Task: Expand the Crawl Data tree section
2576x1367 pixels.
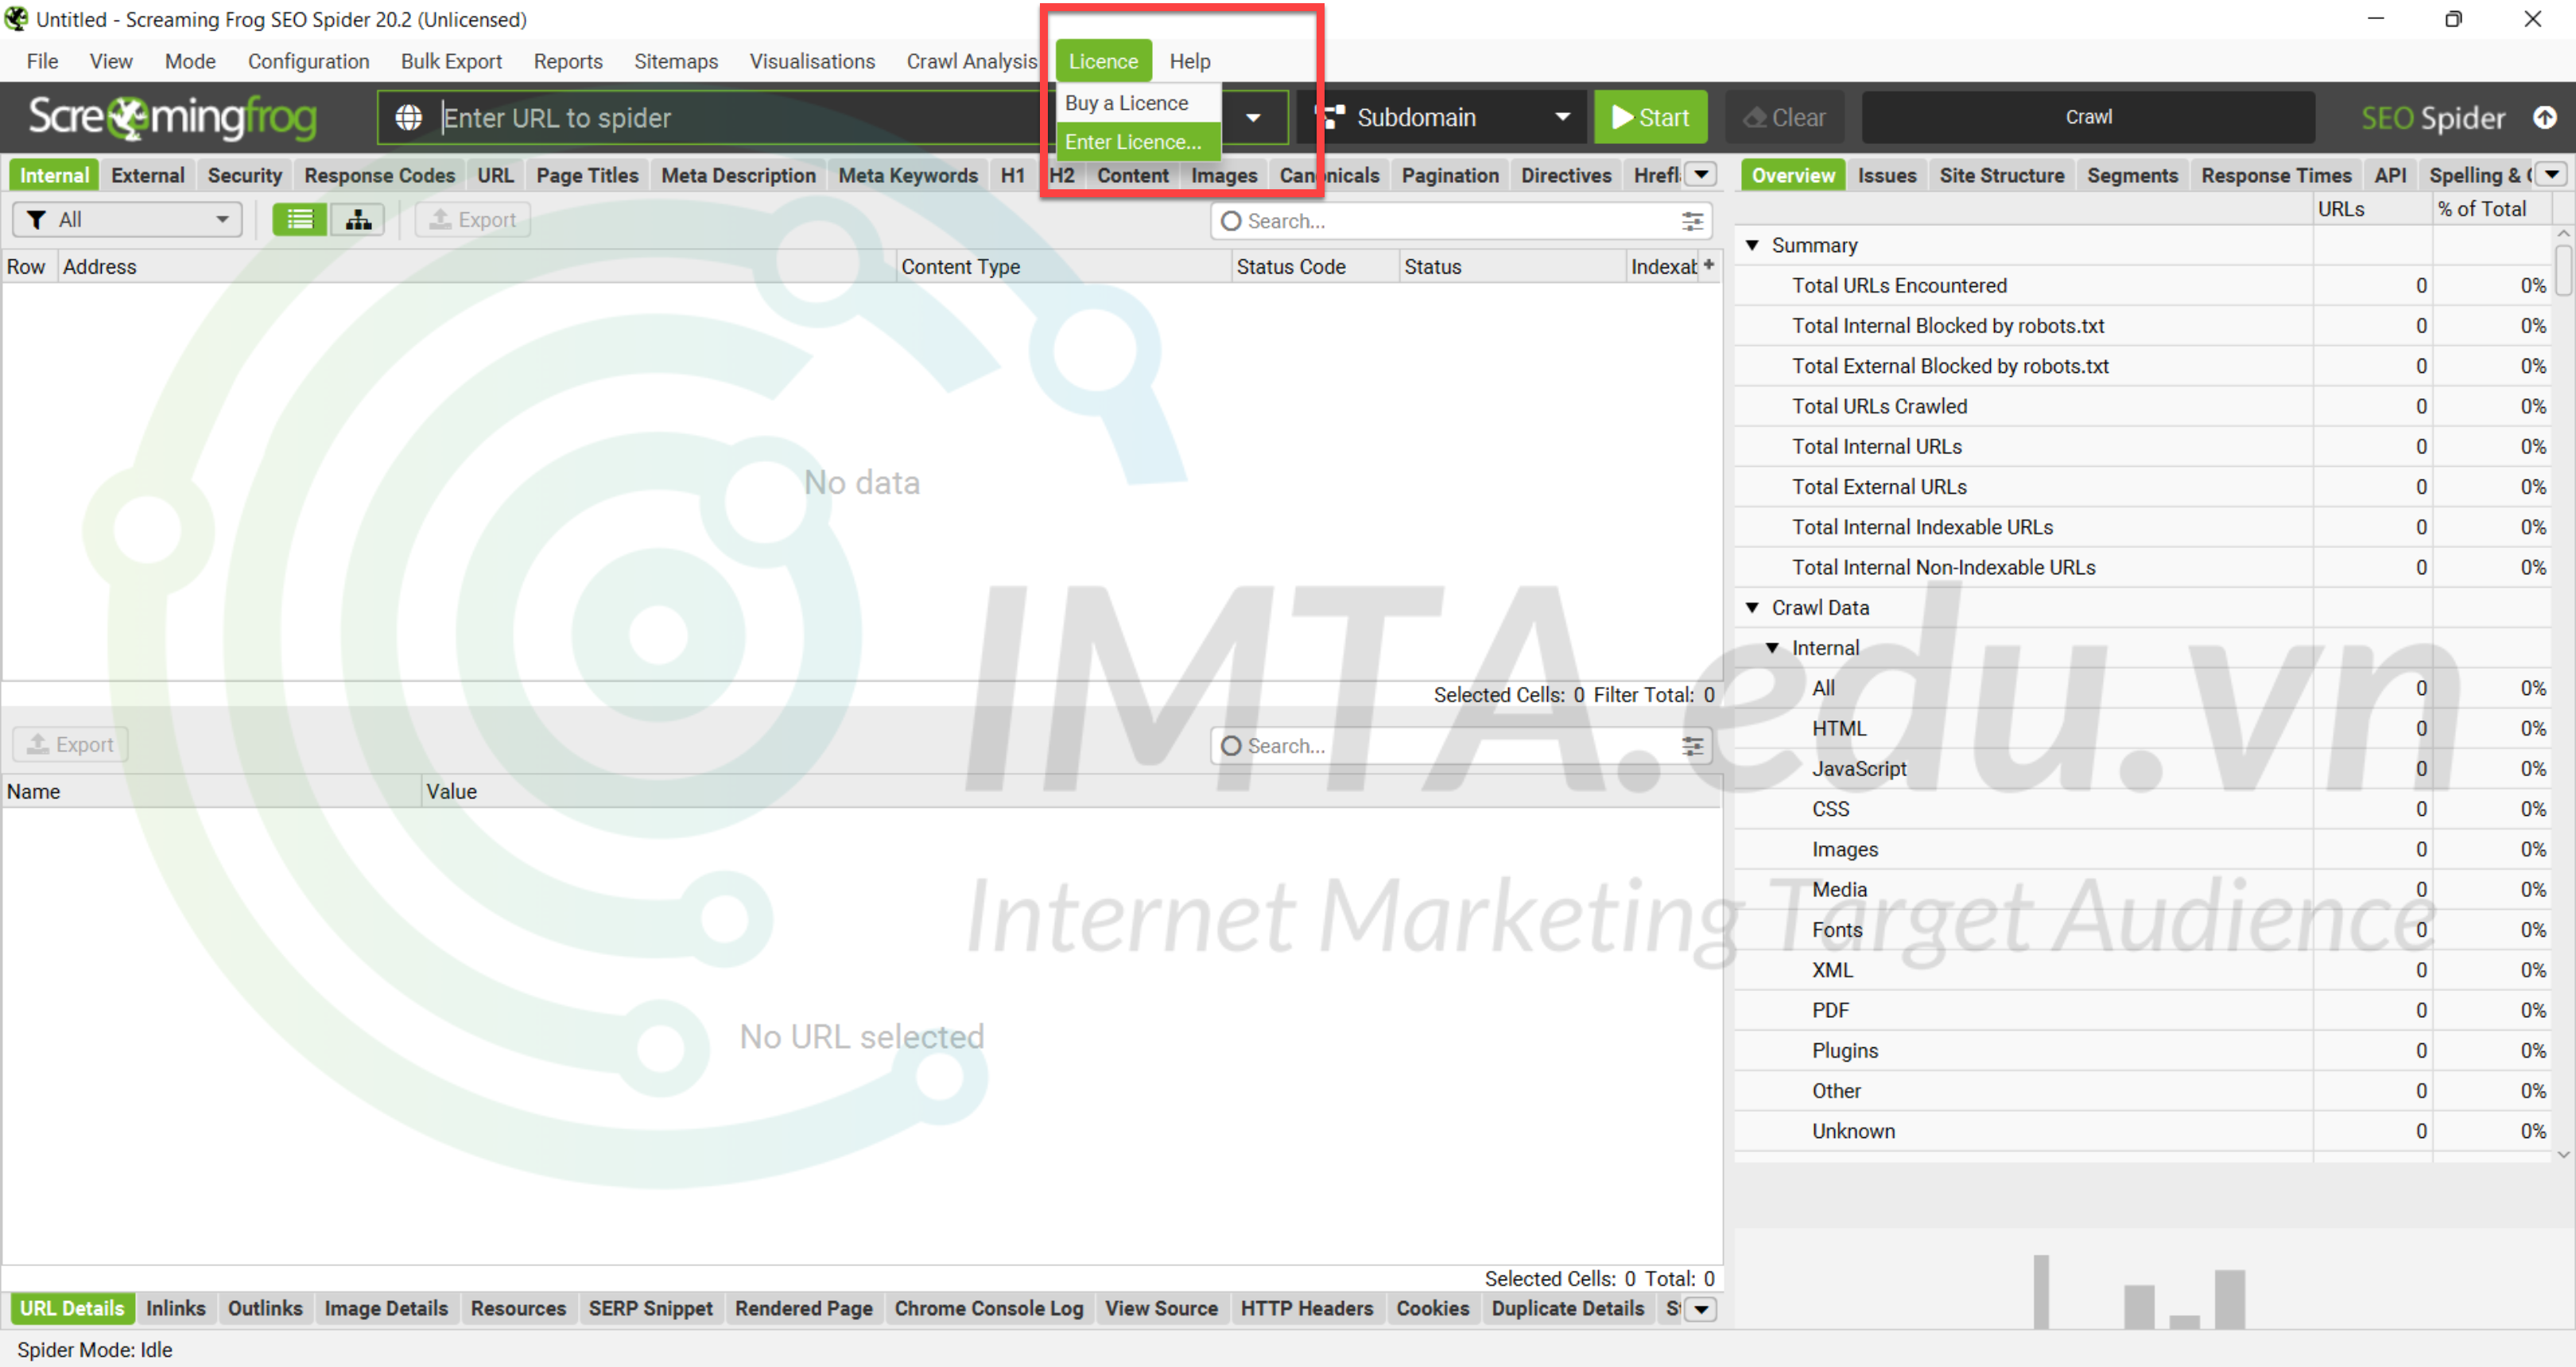Action: tap(1760, 607)
